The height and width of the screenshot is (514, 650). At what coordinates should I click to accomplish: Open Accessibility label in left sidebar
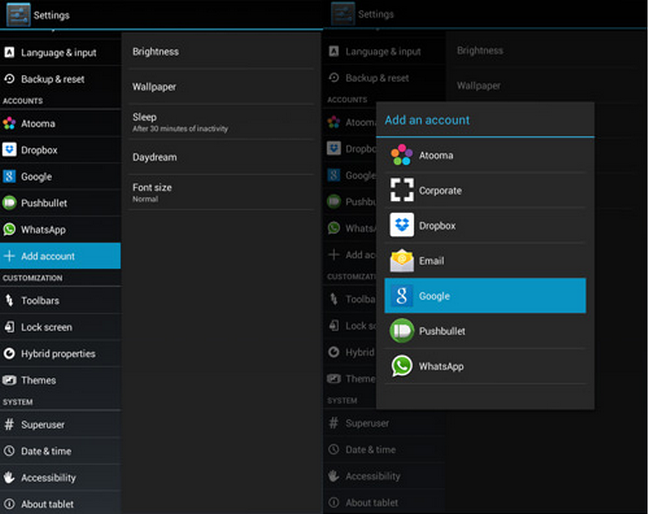tap(49, 478)
